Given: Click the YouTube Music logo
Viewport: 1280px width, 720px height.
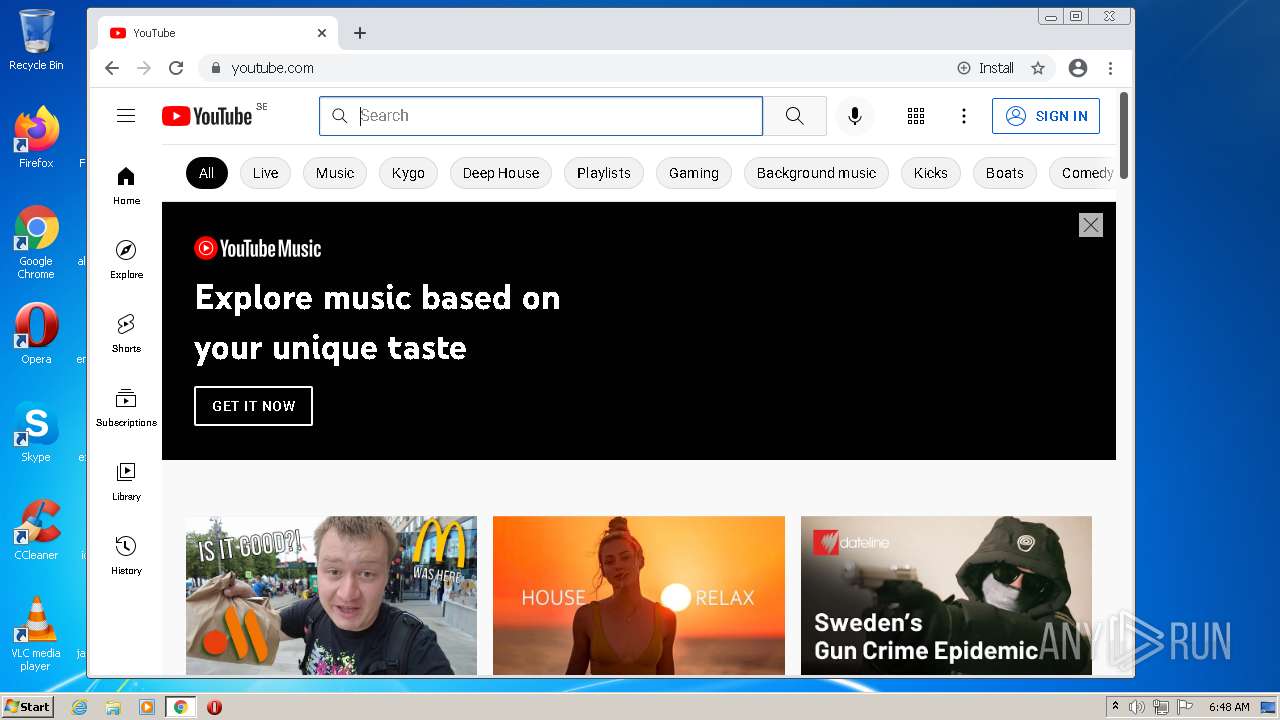Looking at the screenshot, I should [258, 248].
